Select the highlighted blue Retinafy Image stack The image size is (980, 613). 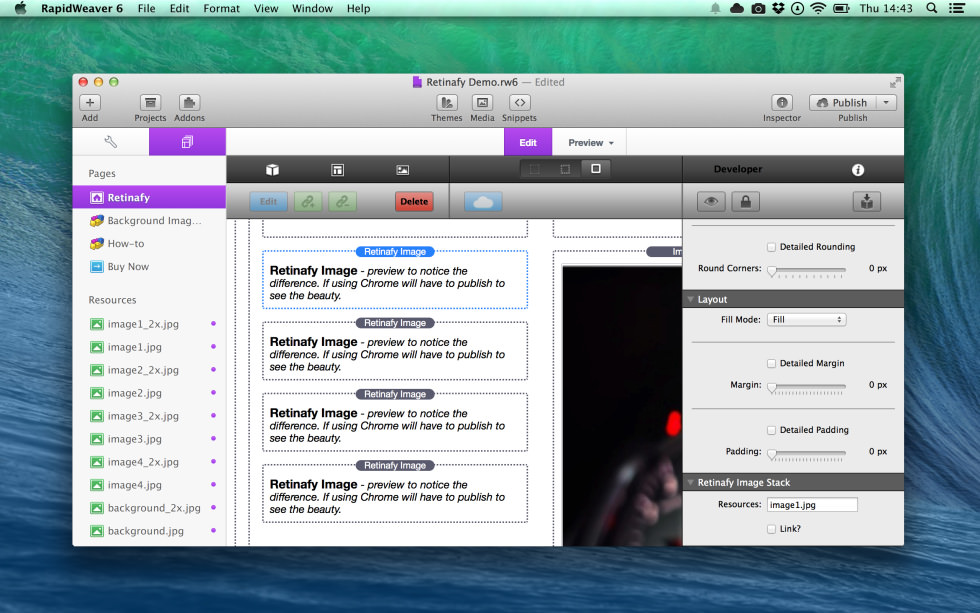coord(395,280)
